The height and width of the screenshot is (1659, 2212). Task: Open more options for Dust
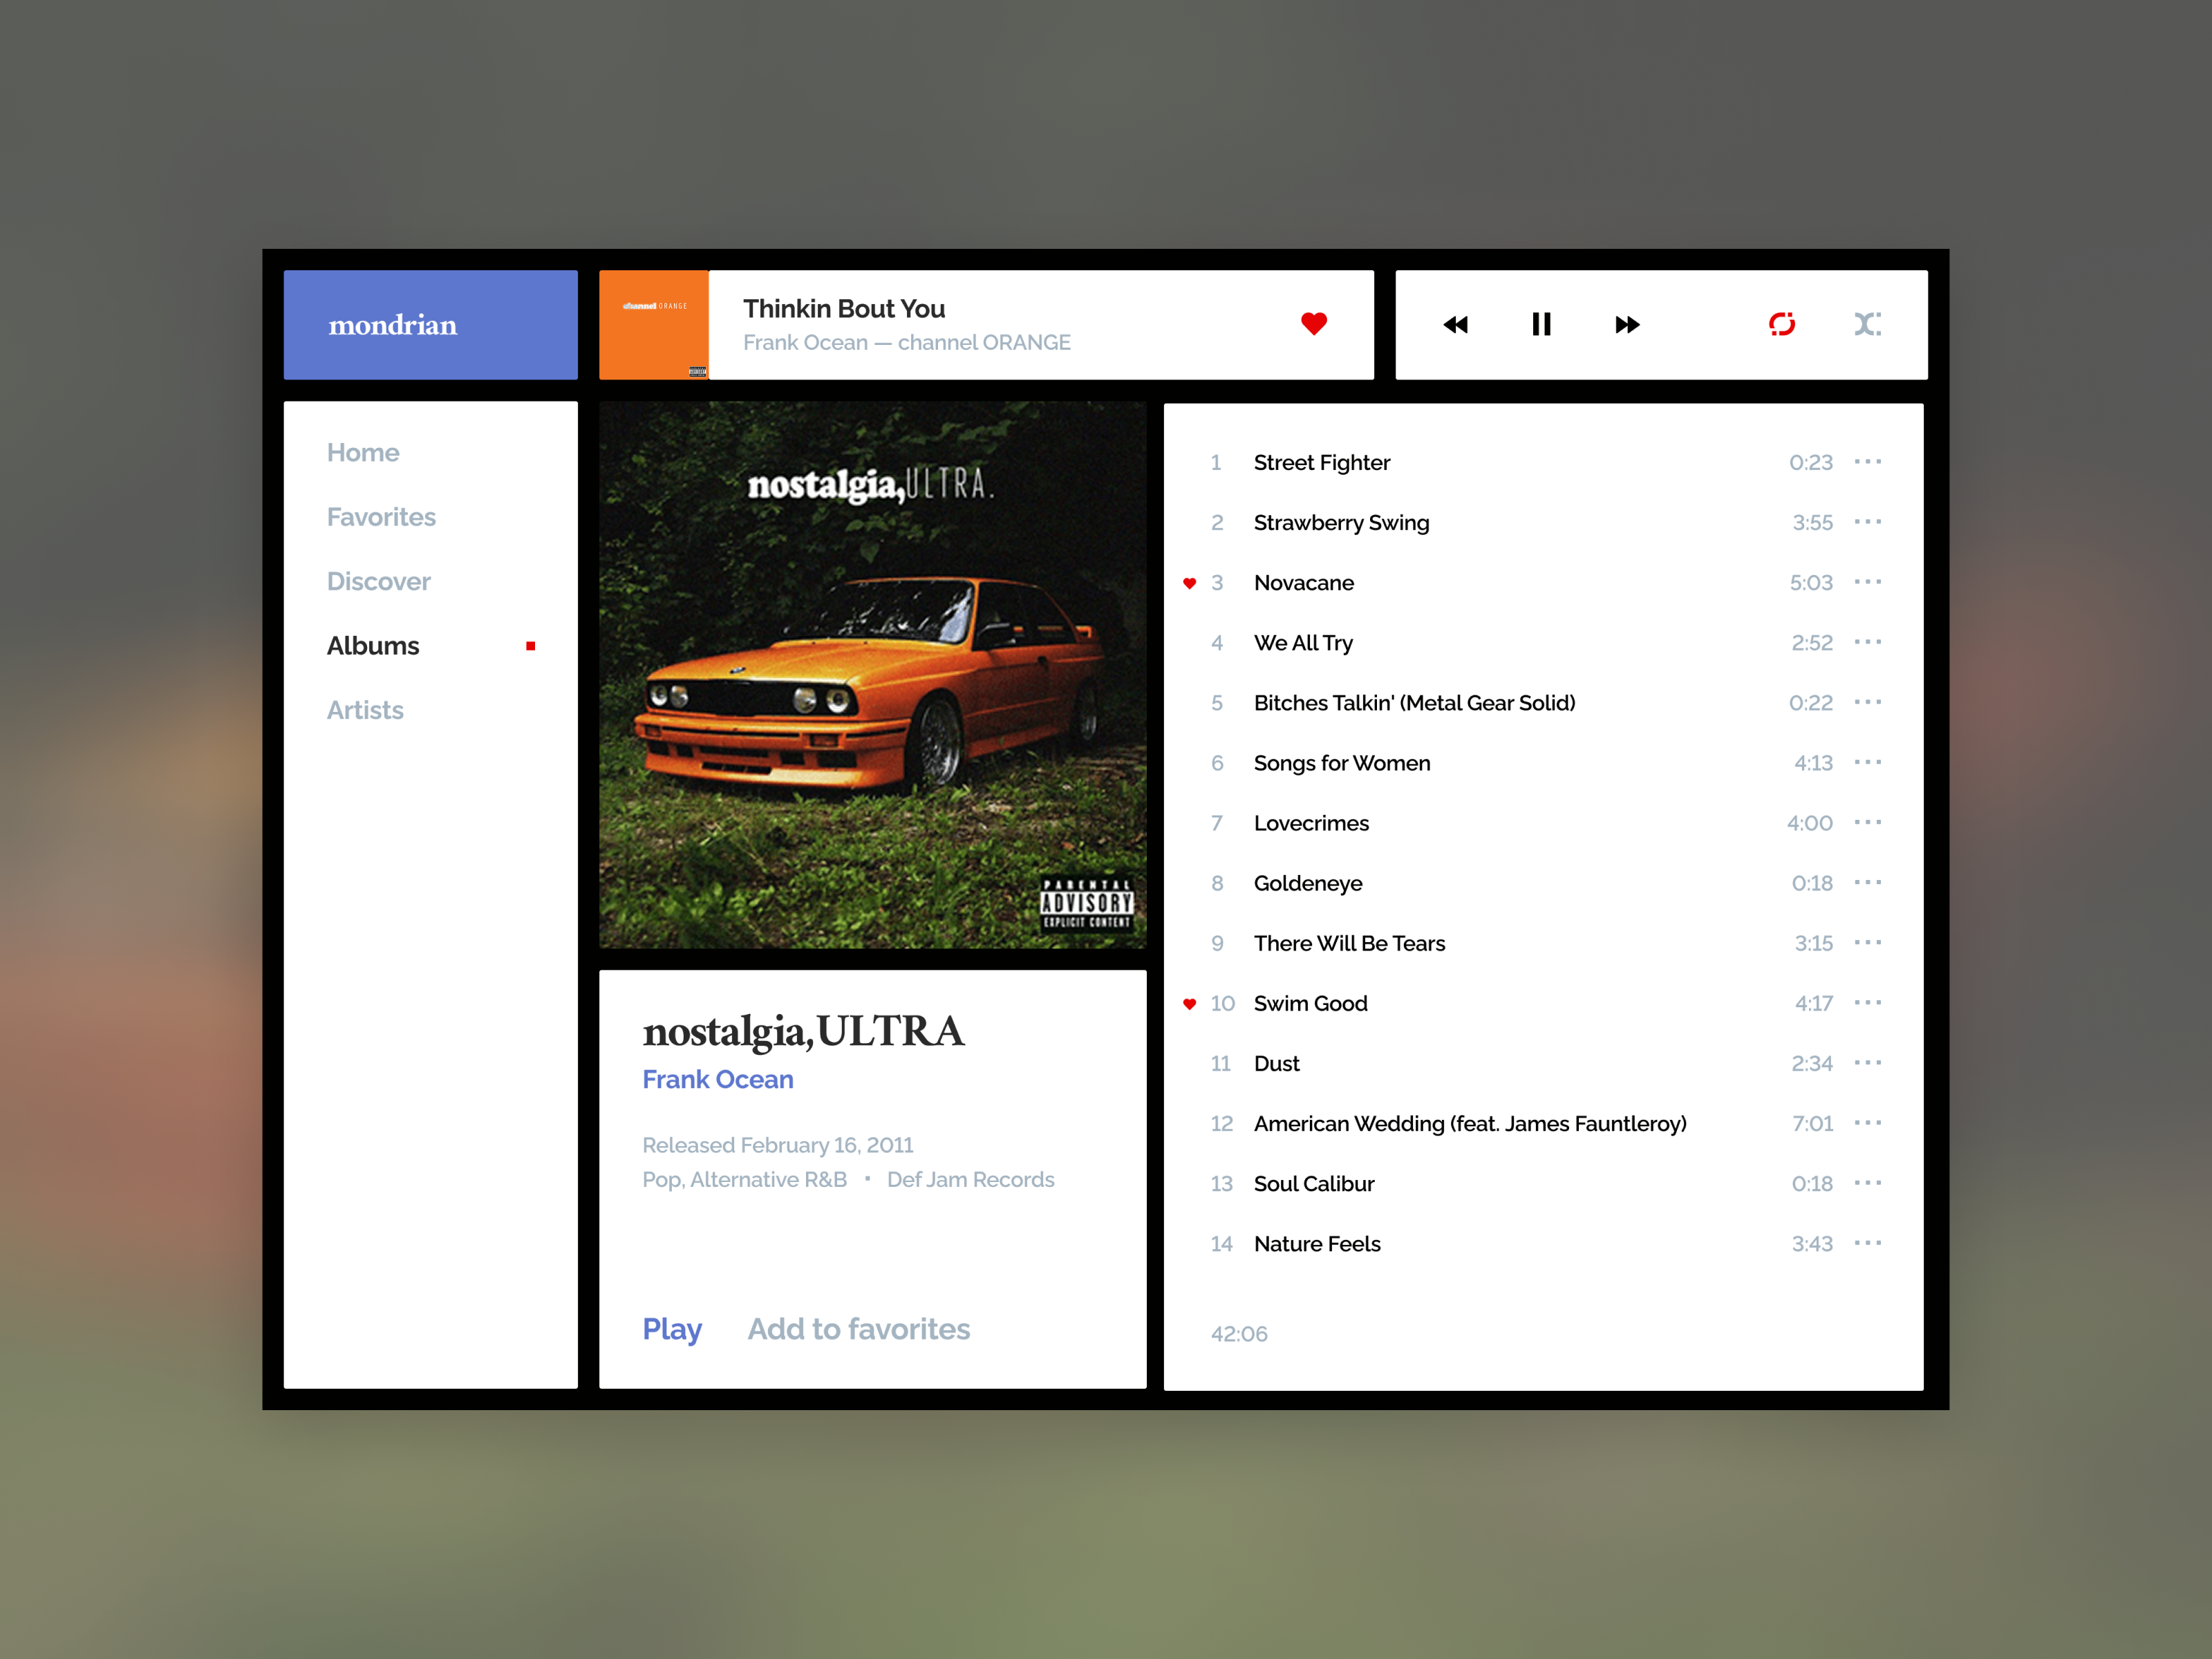[x=1867, y=1062]
